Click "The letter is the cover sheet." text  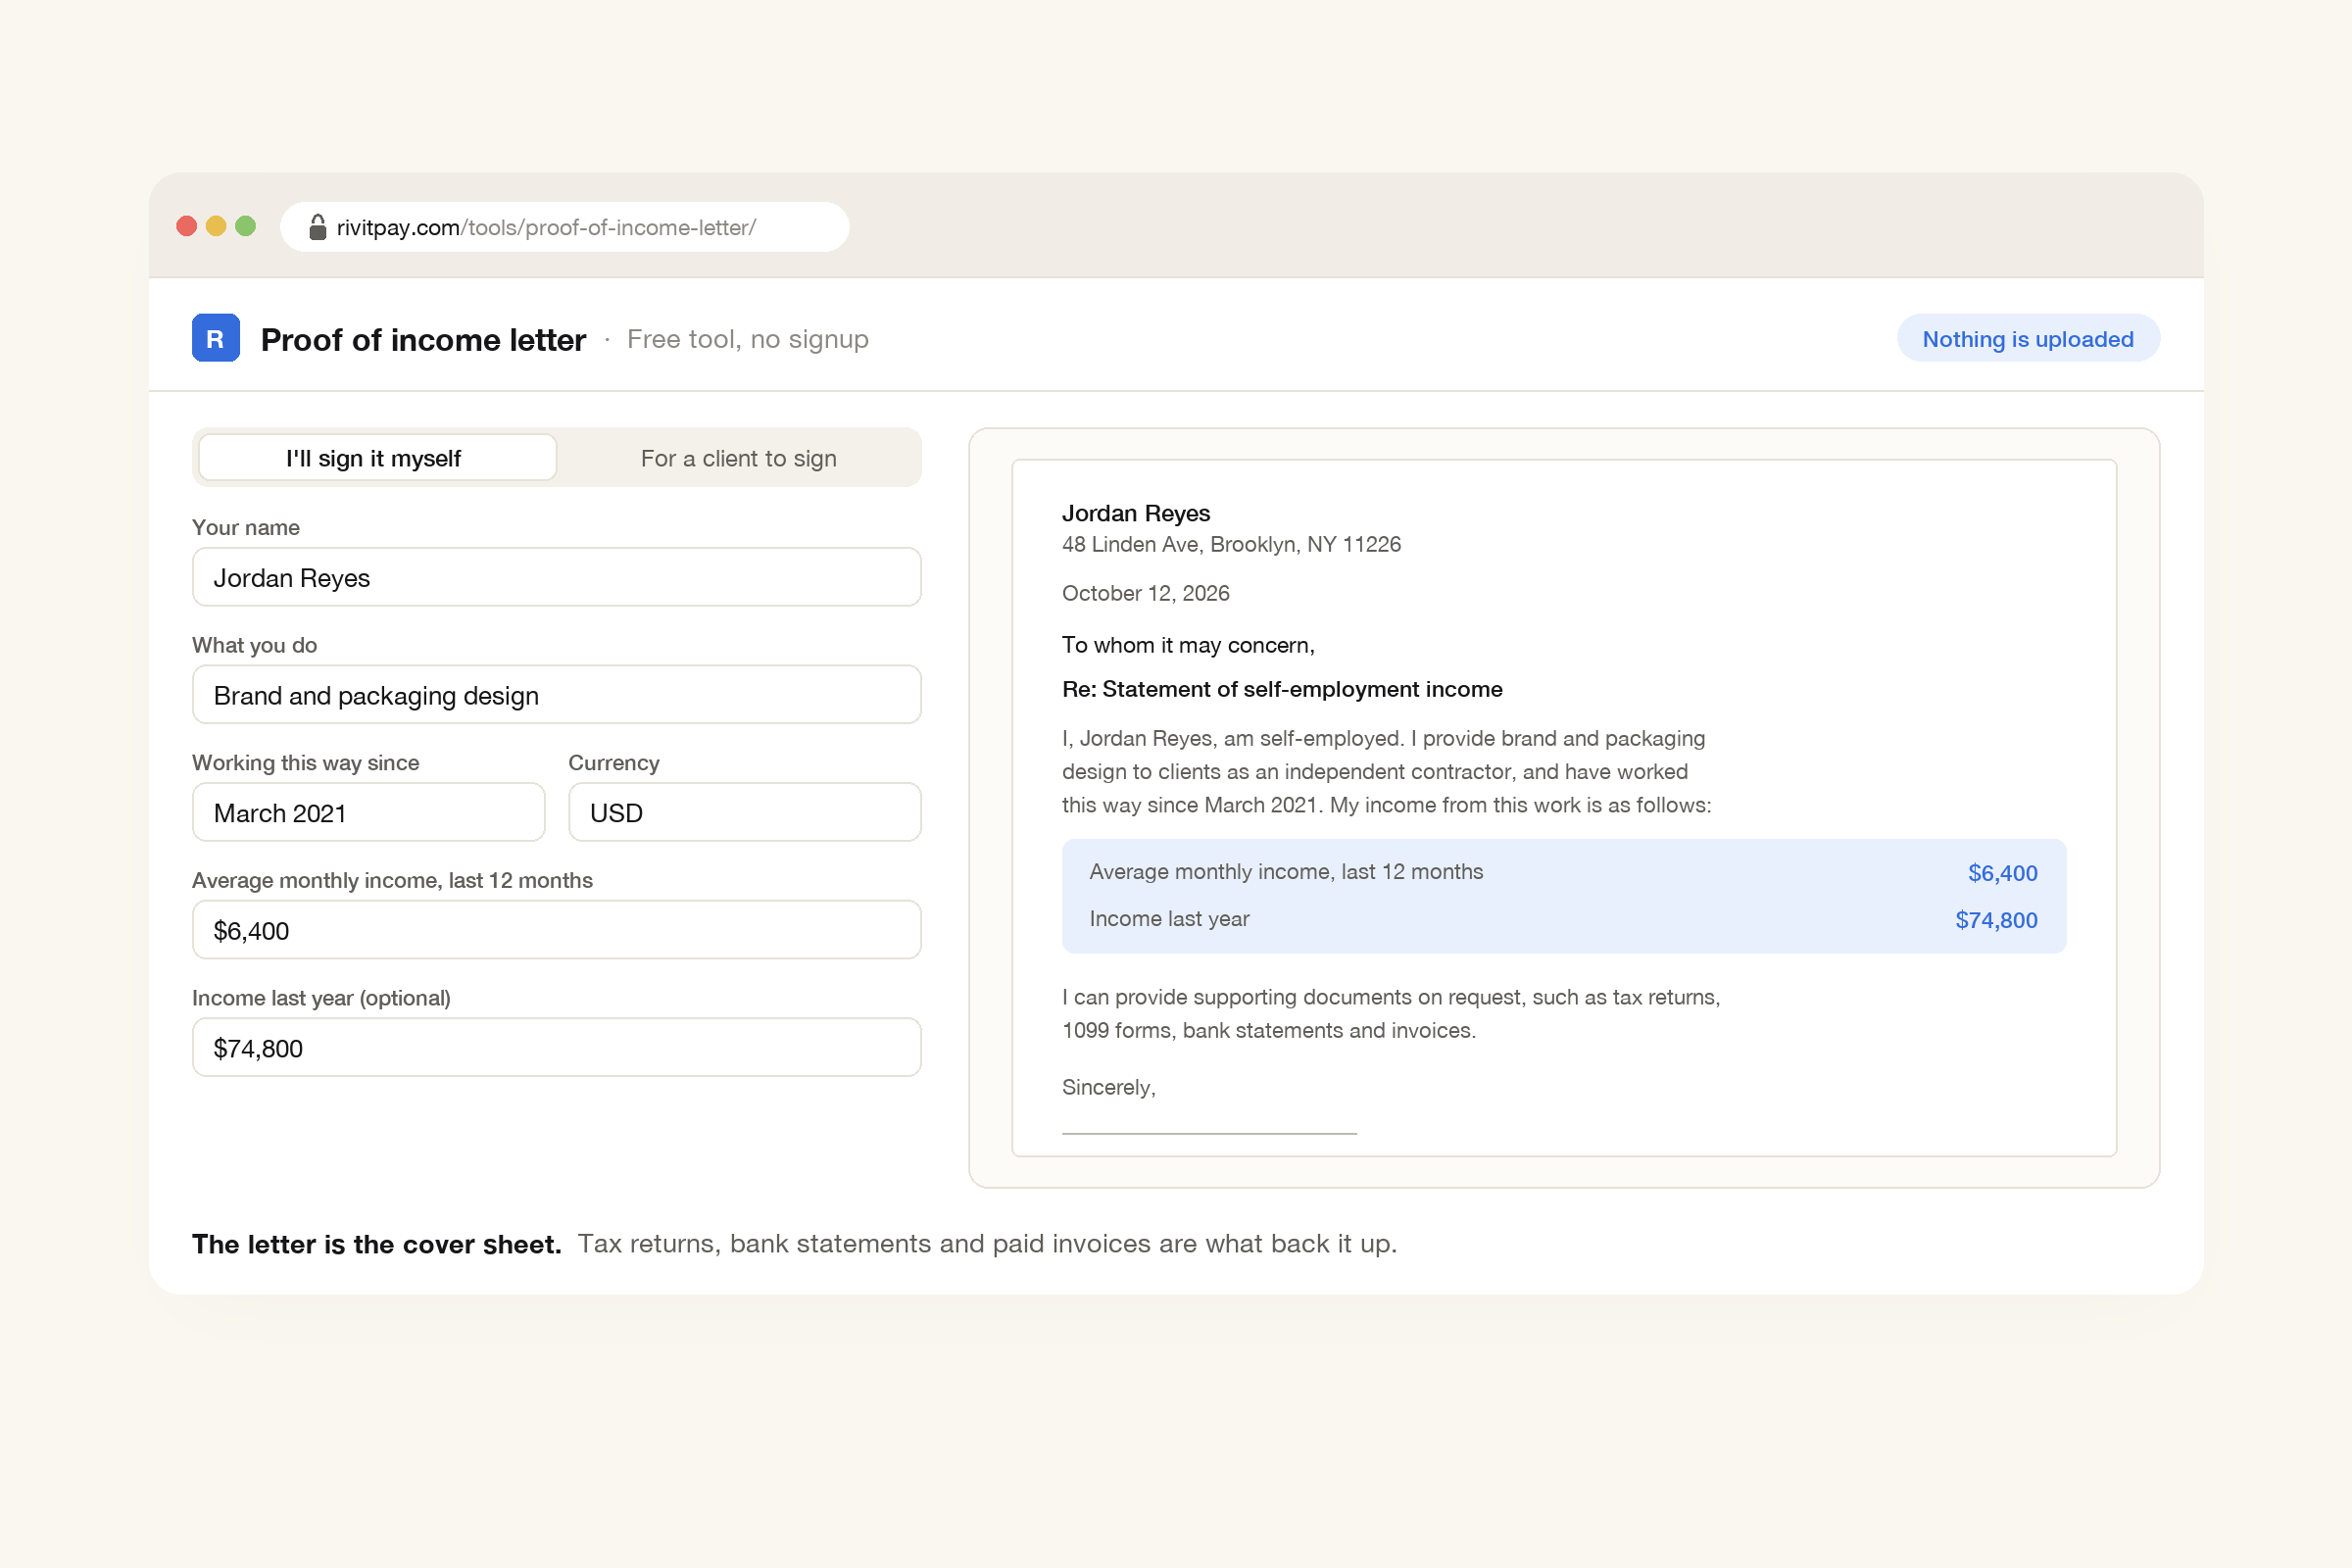point(377,1244)
